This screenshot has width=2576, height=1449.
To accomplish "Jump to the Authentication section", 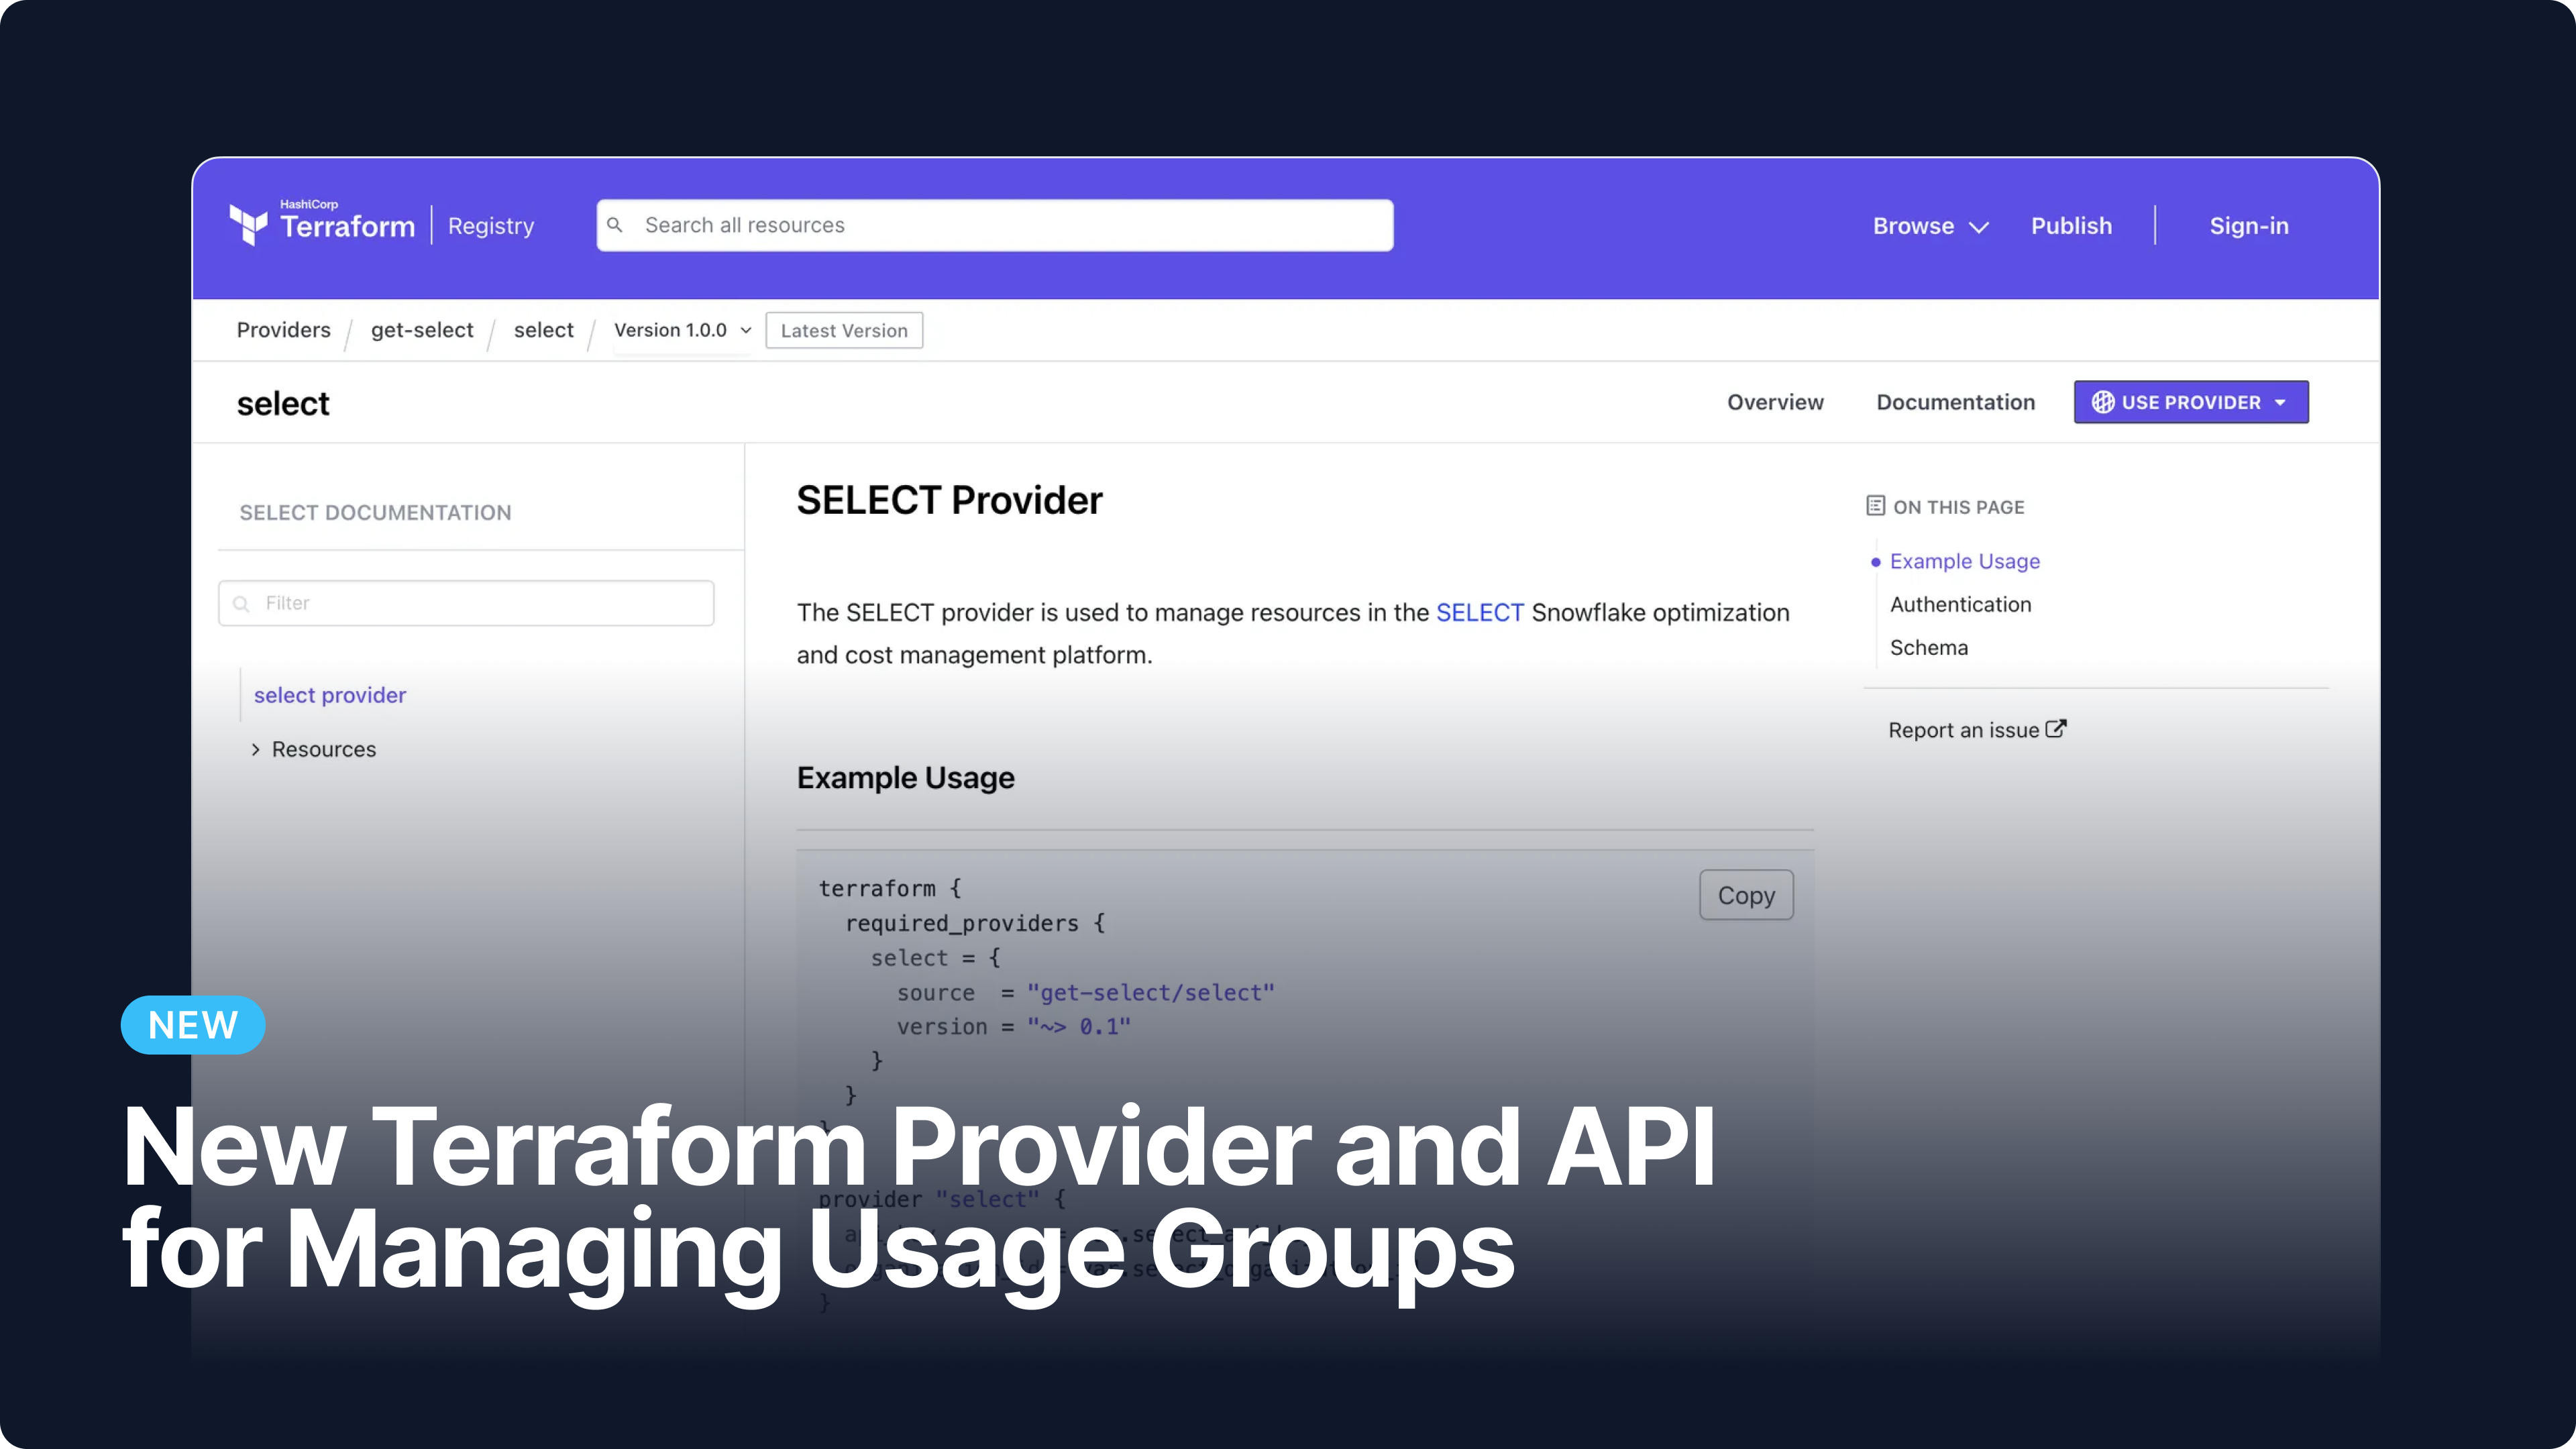I will coord(1960,604).
